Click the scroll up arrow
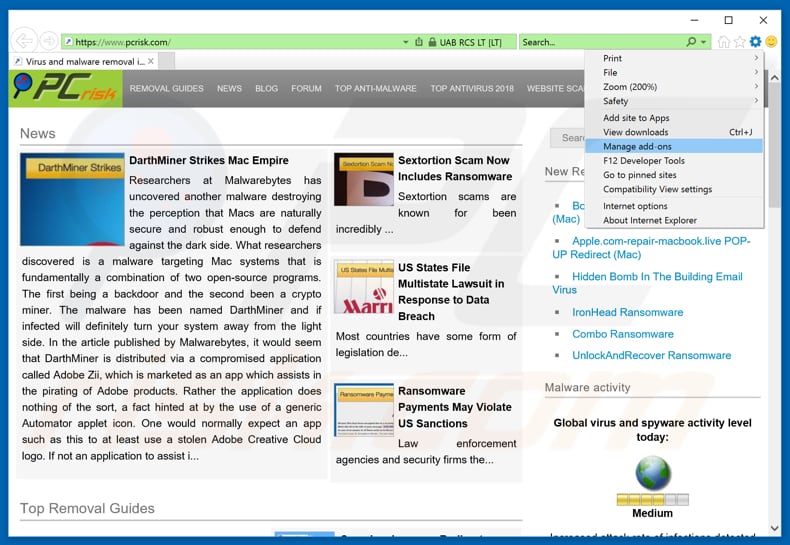This screenshot has height=545, width=790. pos(774,78)
